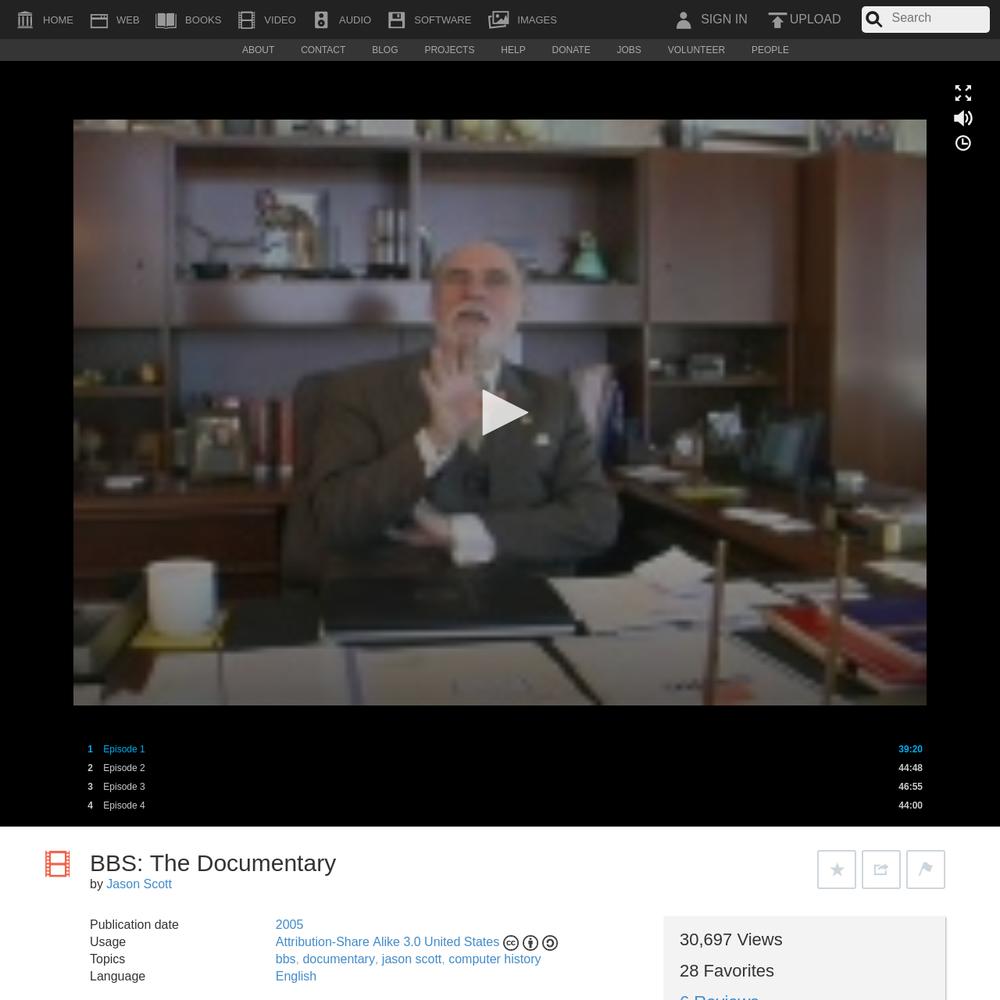Click the jason scott topic link
Screen dimensions: 1000x1000
(x=411, y=959)
